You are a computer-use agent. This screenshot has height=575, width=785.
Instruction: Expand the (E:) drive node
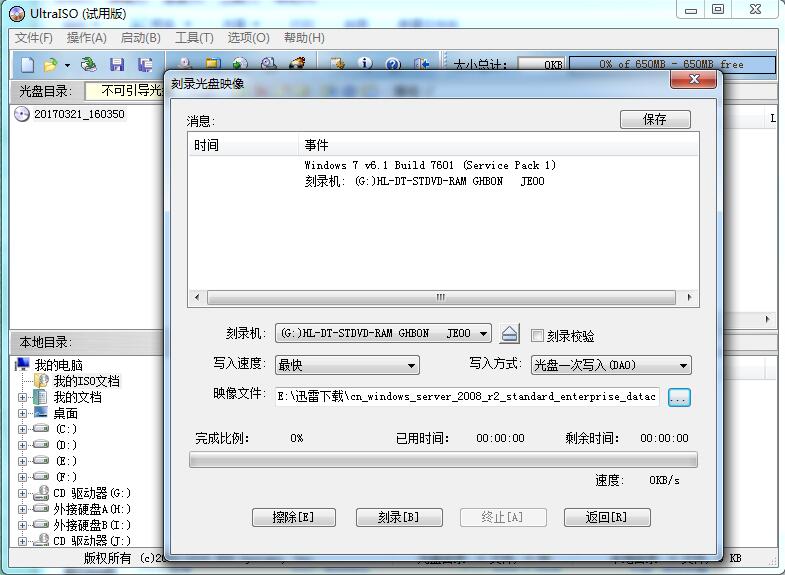[22, 461]
